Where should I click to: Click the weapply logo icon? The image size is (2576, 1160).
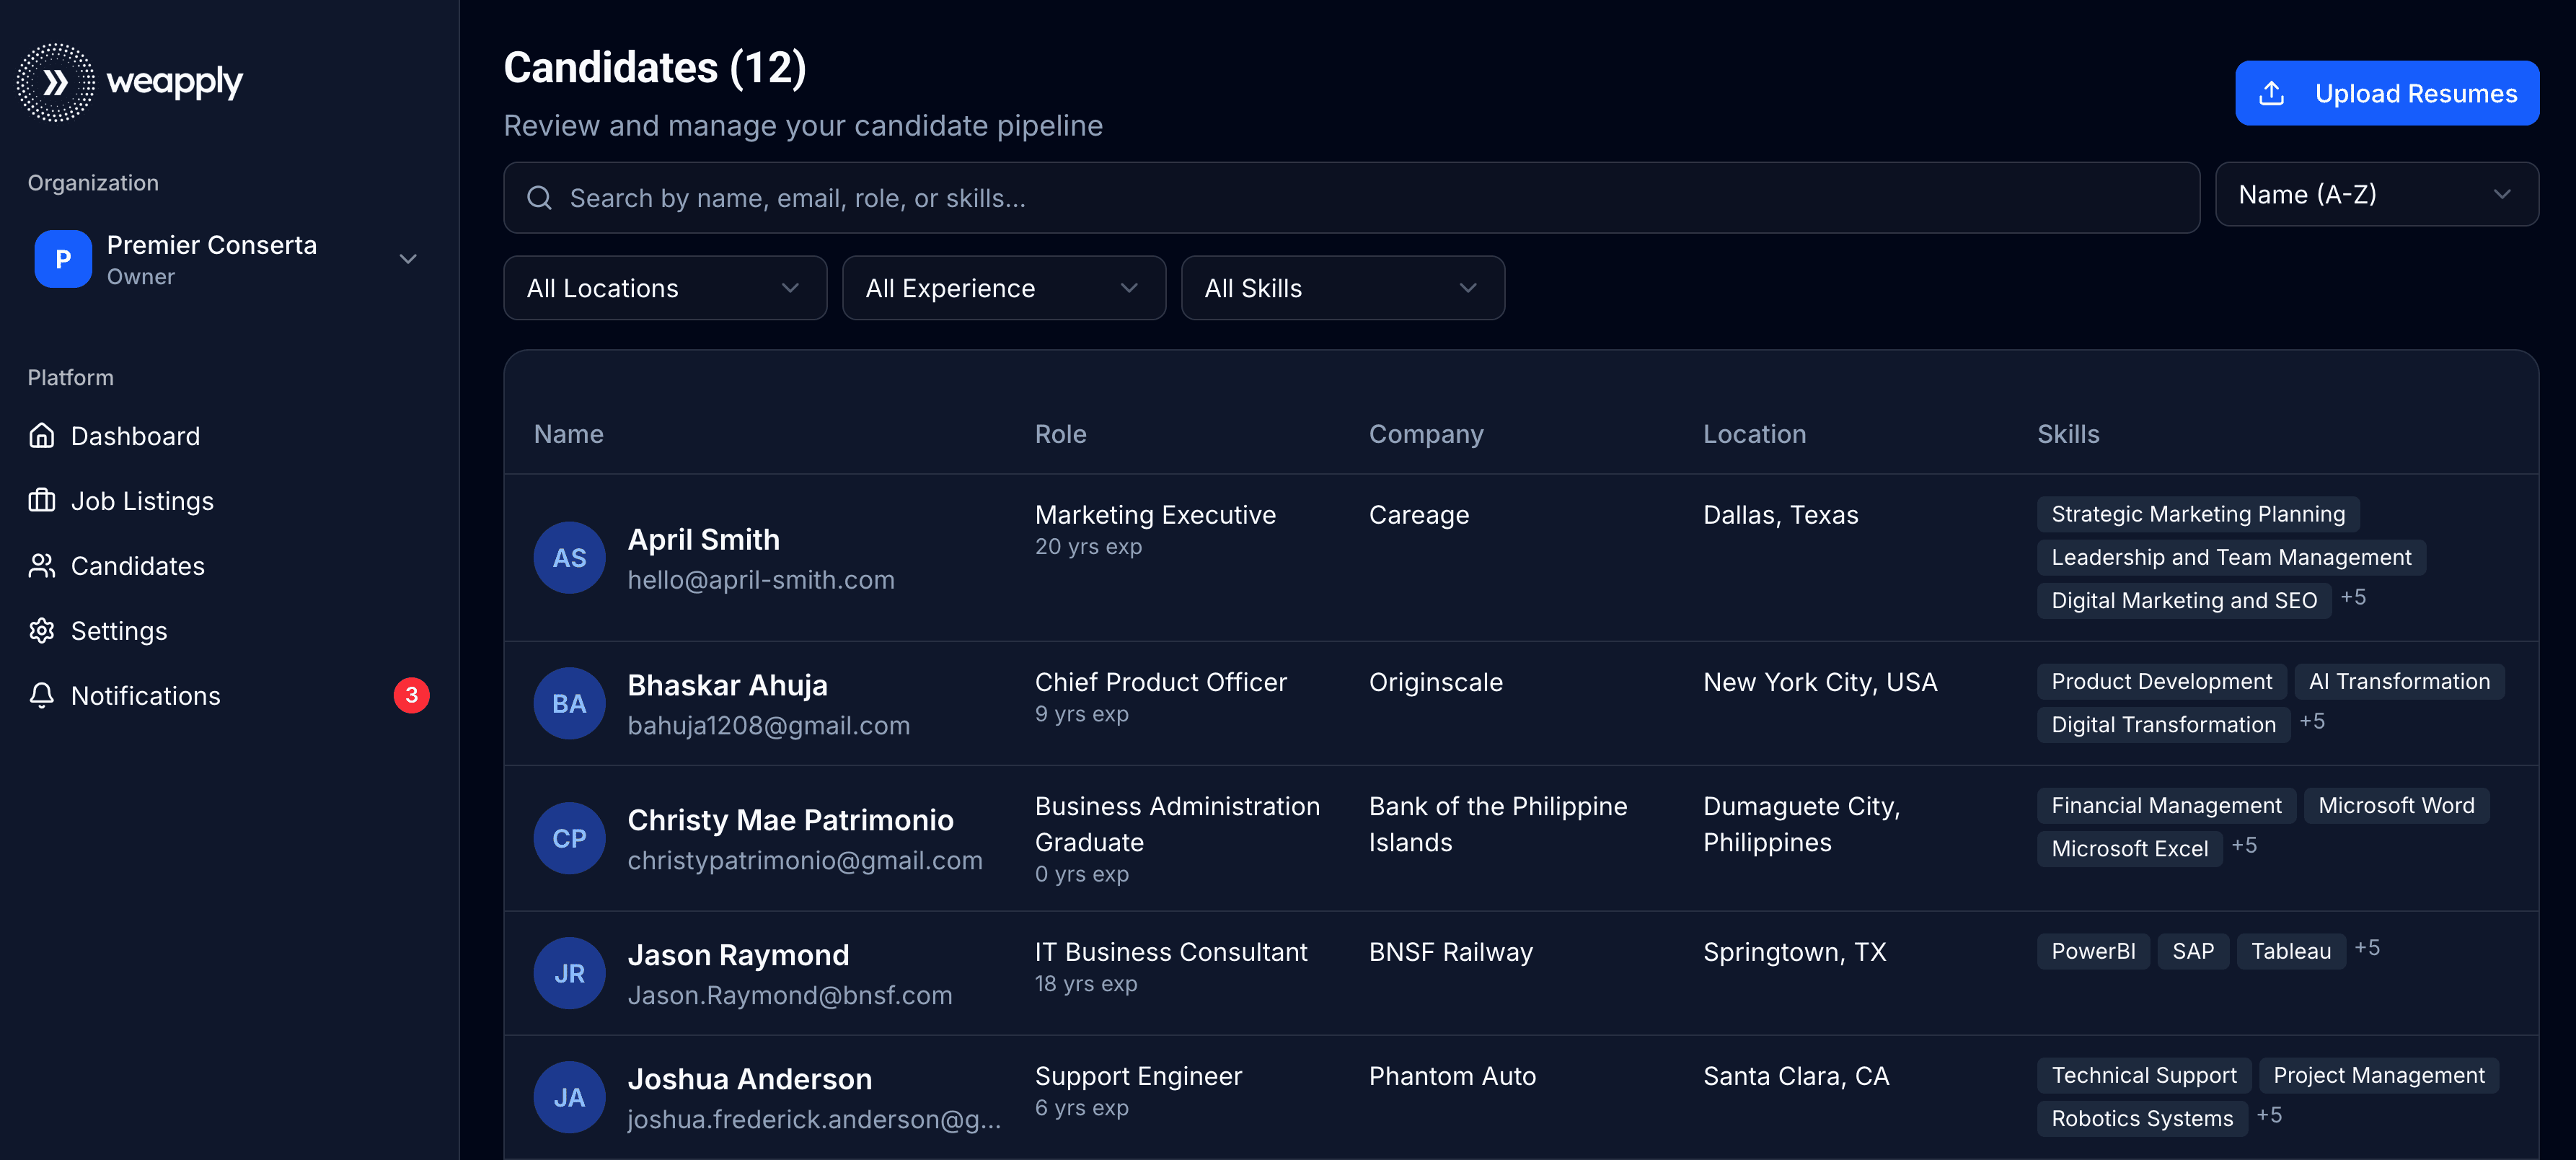56,82
